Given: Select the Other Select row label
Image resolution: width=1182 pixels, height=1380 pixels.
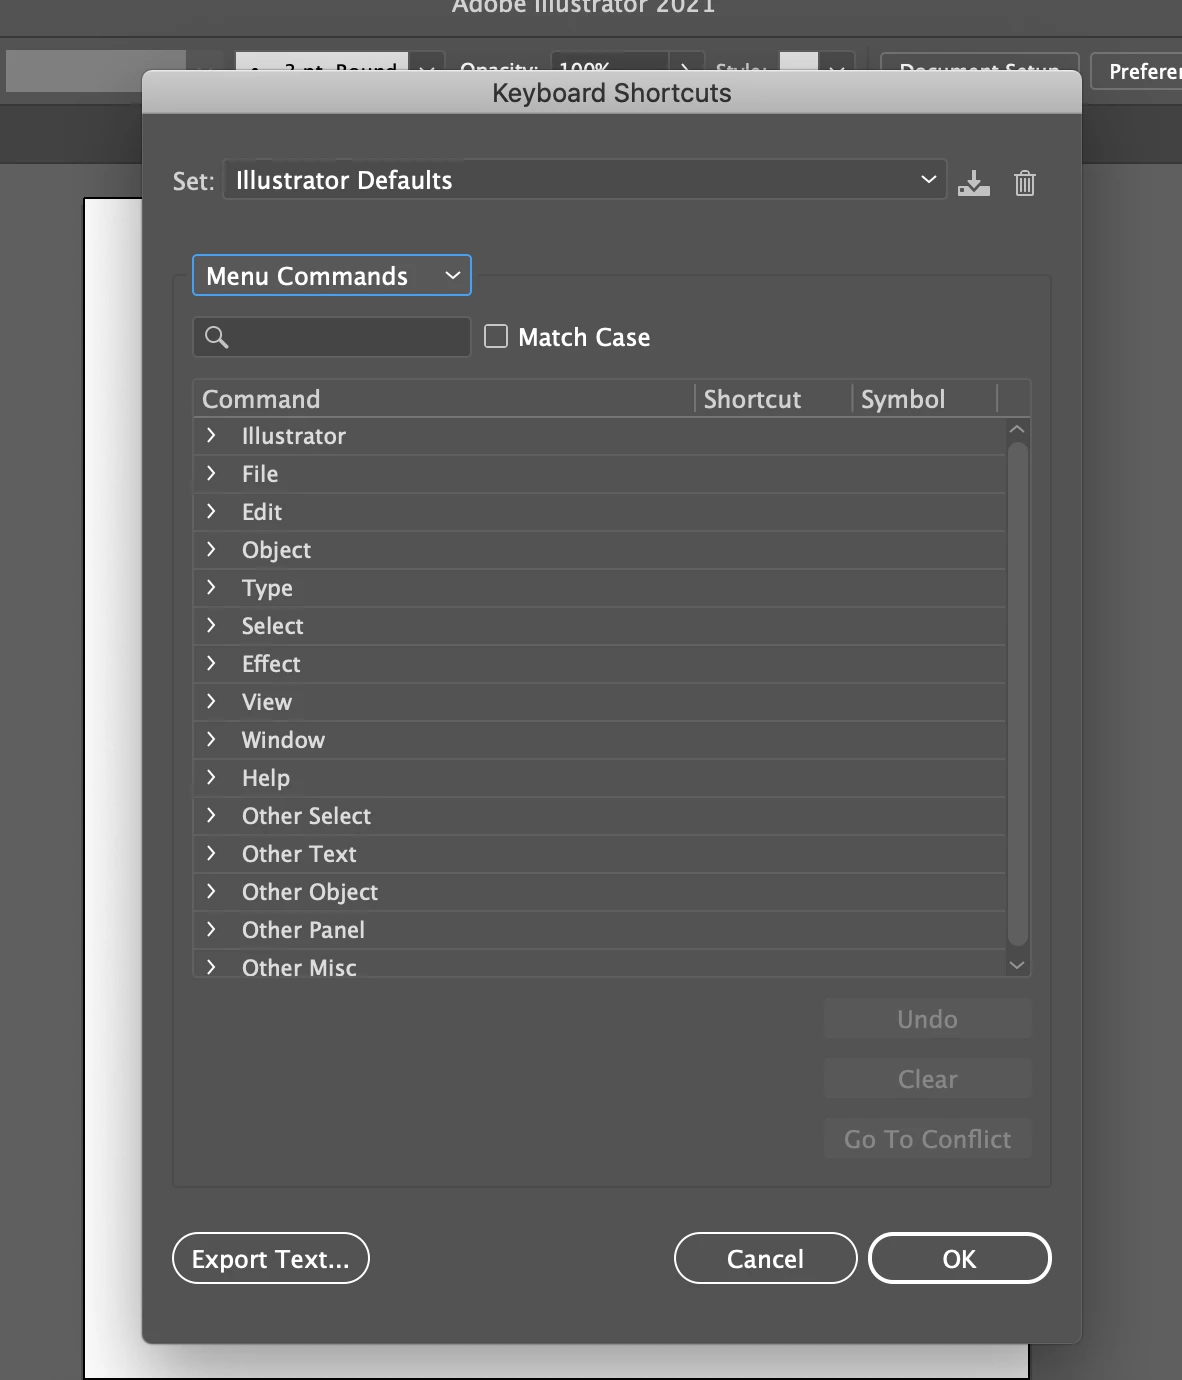Looking at the screenshot, I should pos(306,816).
